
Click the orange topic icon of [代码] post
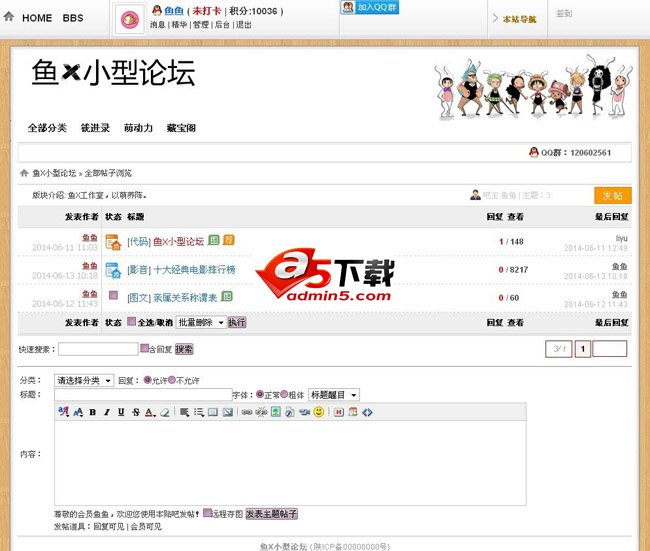tap(113, 242)
